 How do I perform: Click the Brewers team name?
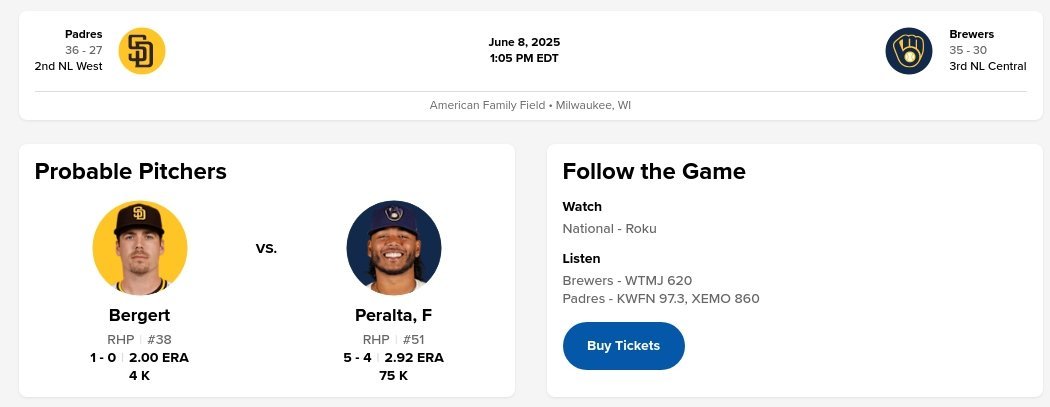[971, 34]
